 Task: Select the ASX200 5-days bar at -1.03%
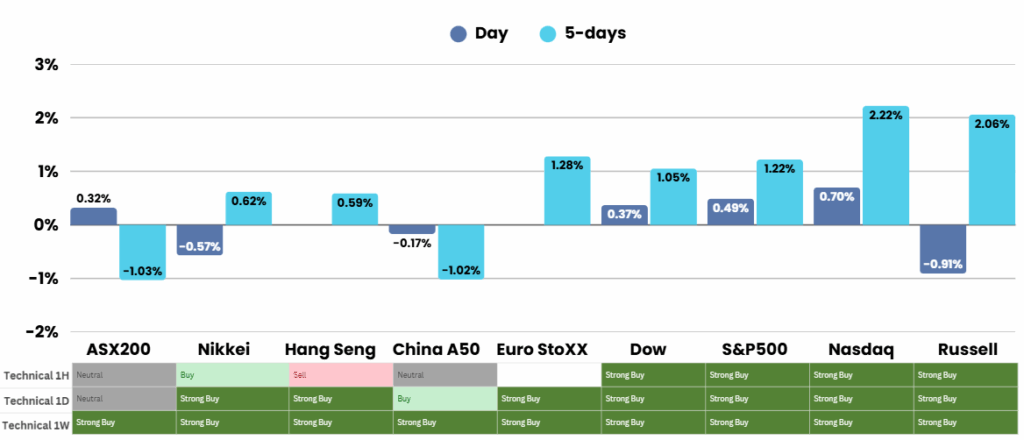[x=142, y=250]
